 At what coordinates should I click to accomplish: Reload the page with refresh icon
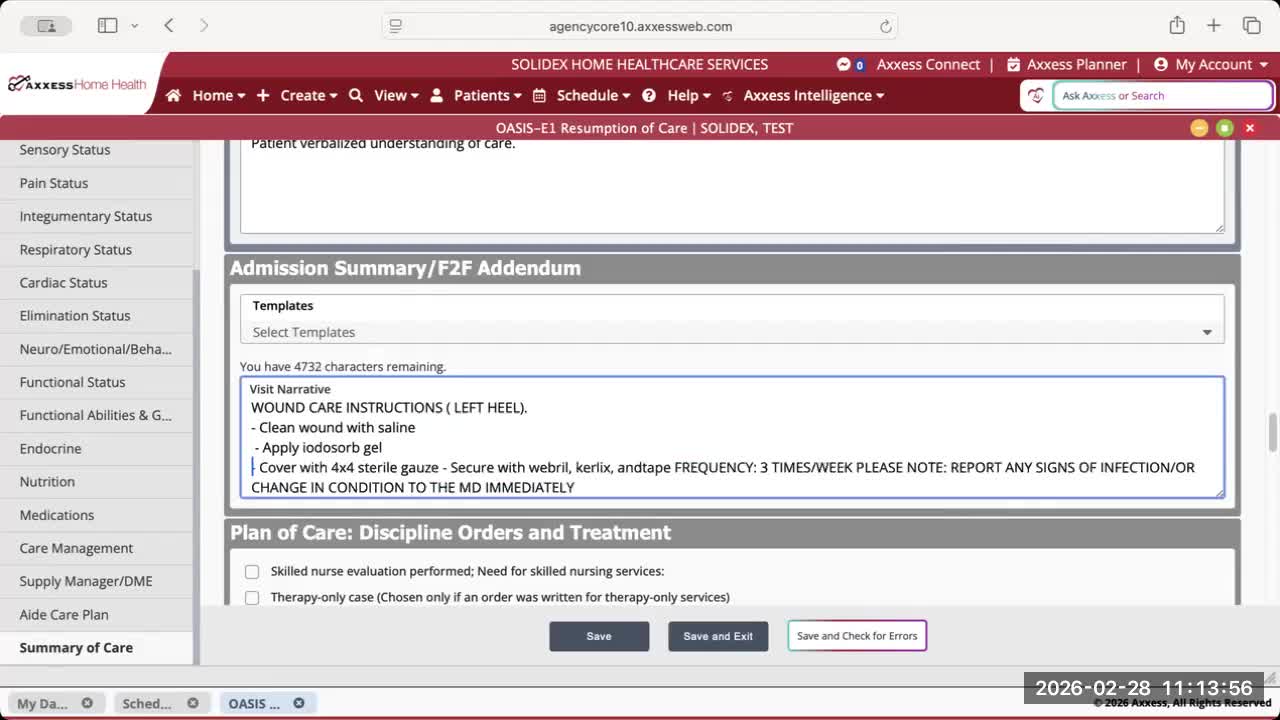pyautogui.click(x=885, y=27)
